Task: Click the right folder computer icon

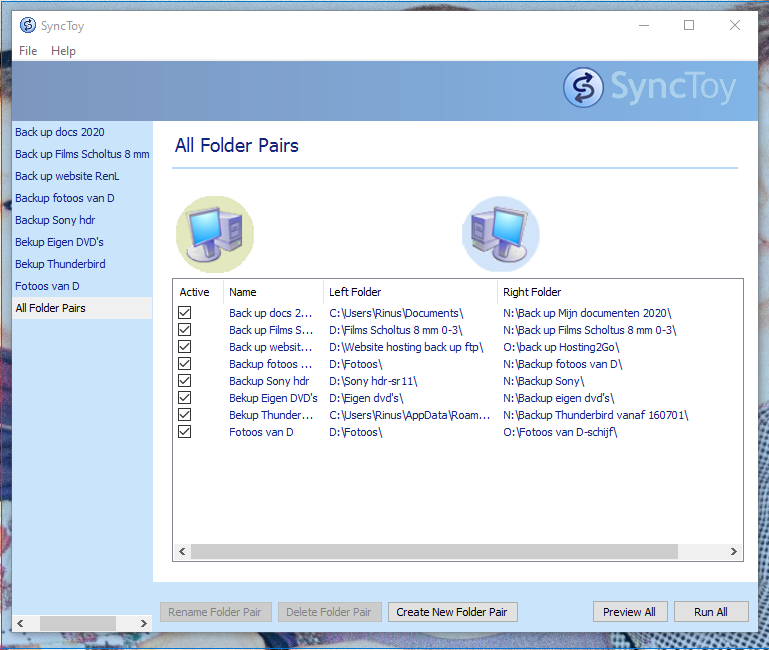Action: coord(501,234)
